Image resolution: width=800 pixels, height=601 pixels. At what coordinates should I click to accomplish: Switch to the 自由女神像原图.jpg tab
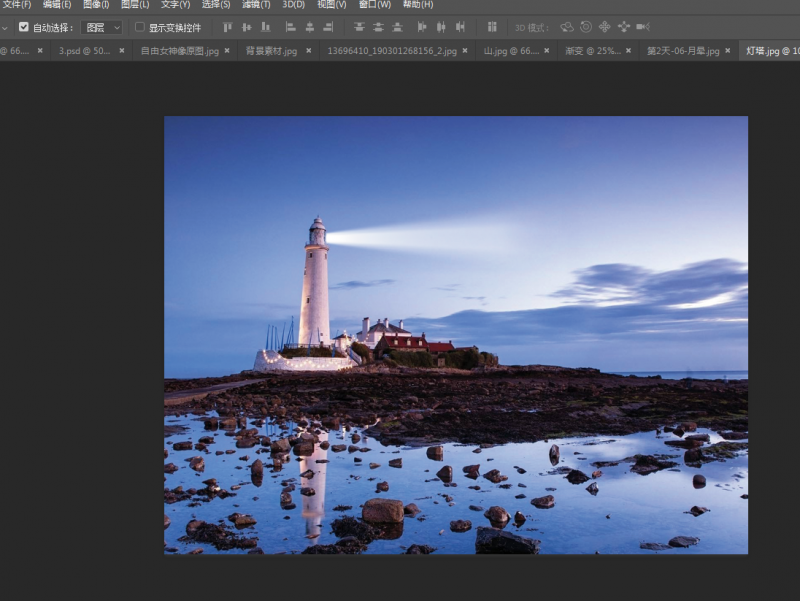coord(179,50)
